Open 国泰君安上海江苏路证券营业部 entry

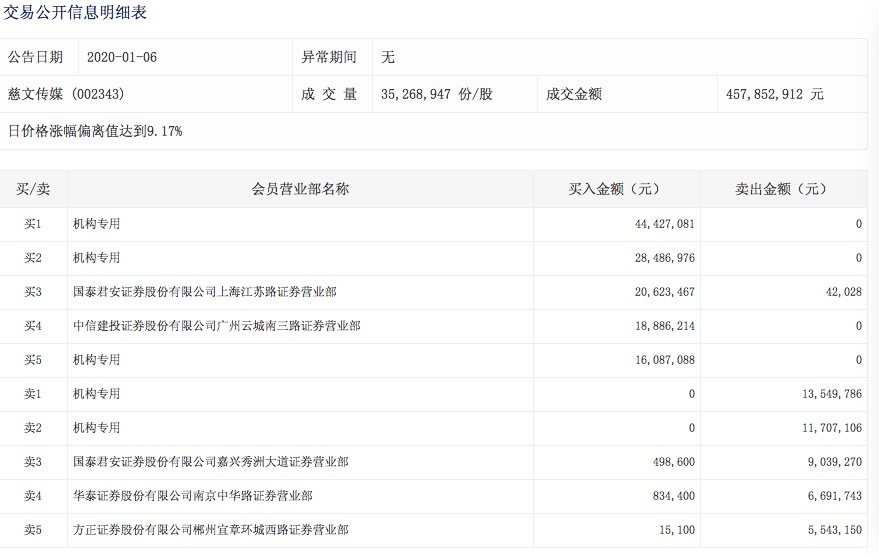205,292
